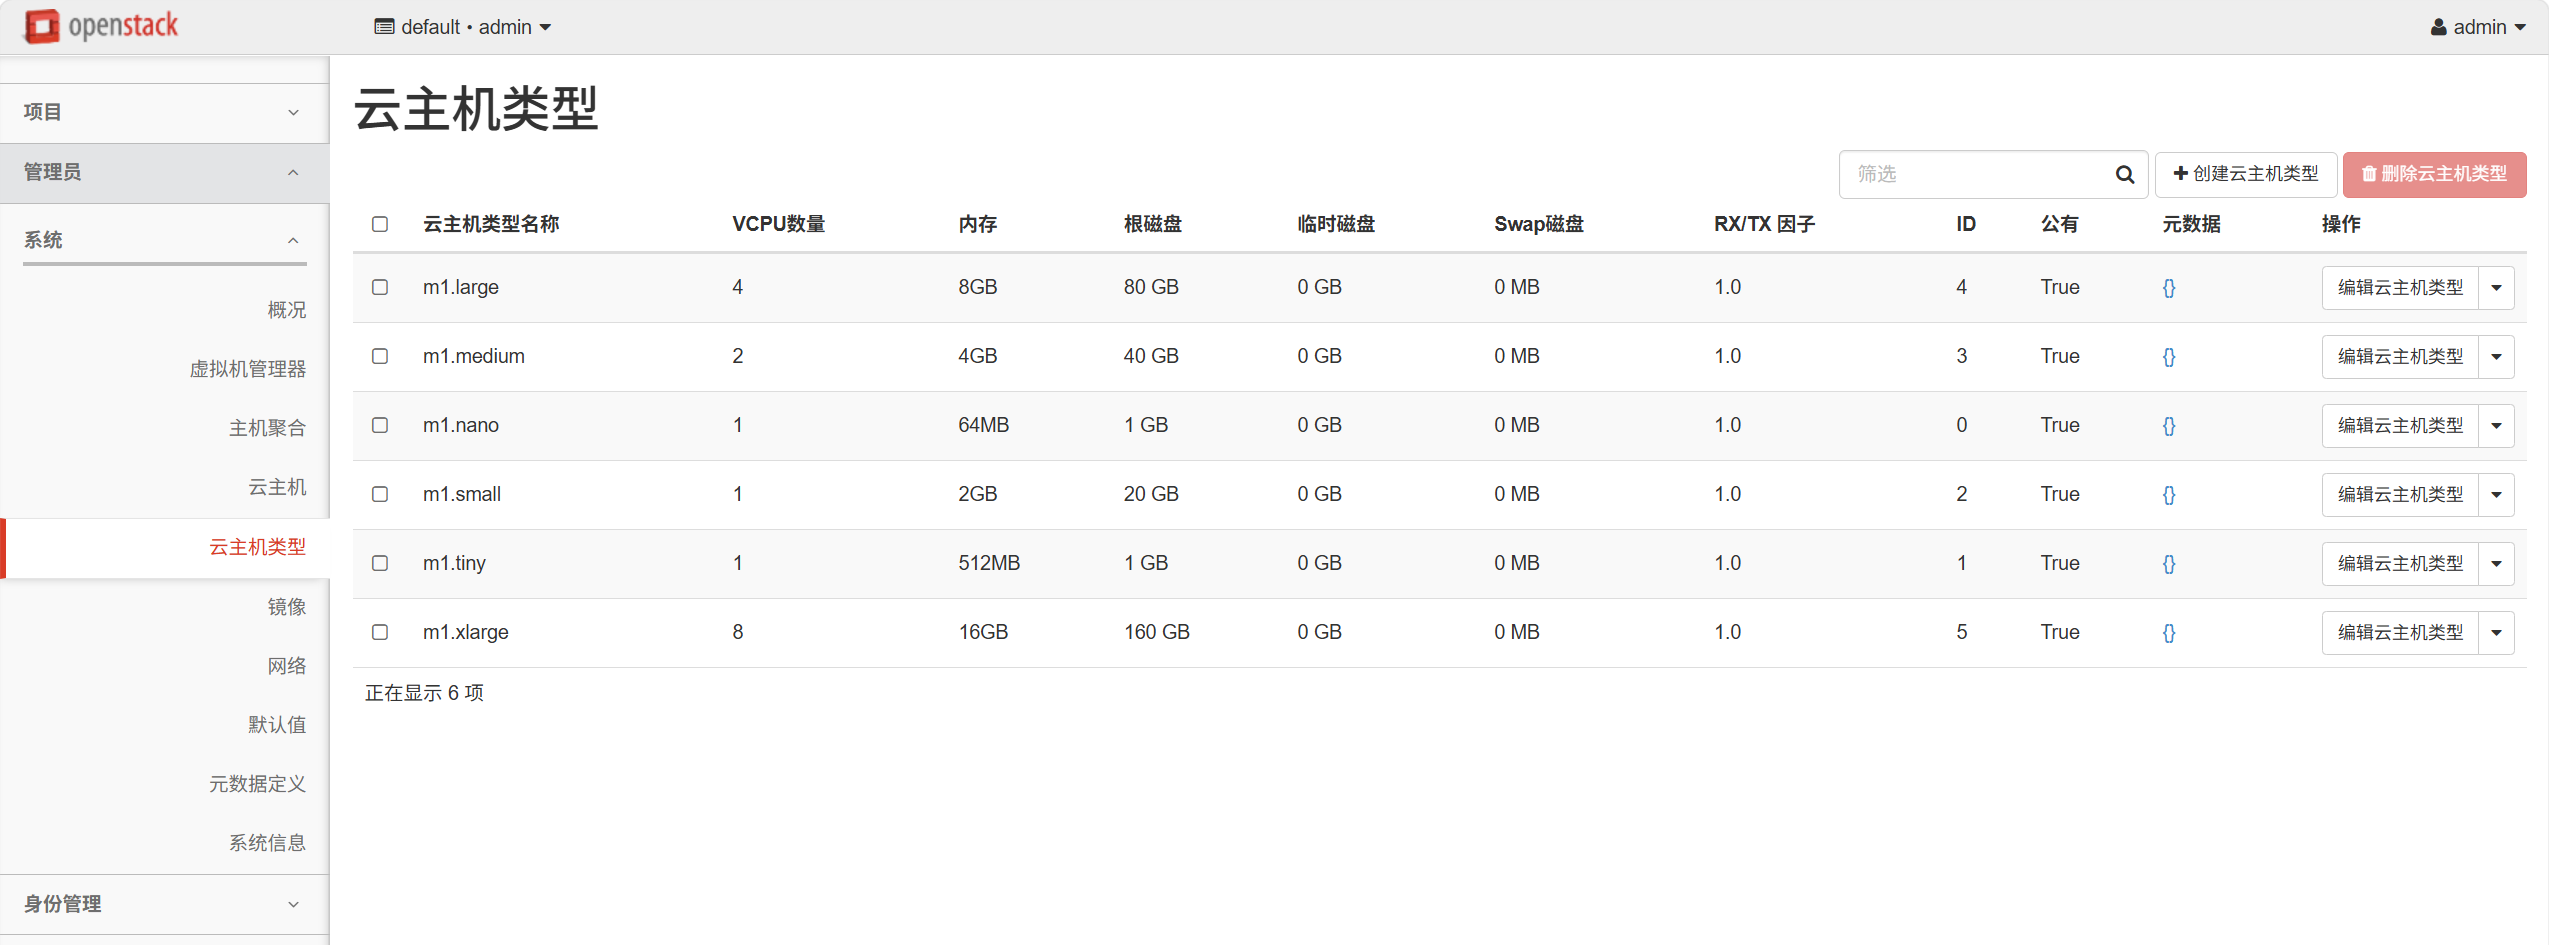The width and height of the screenshot is (2549, 945).
Task: Click the m1.xlarge flavor name
Action: [465, 632]
